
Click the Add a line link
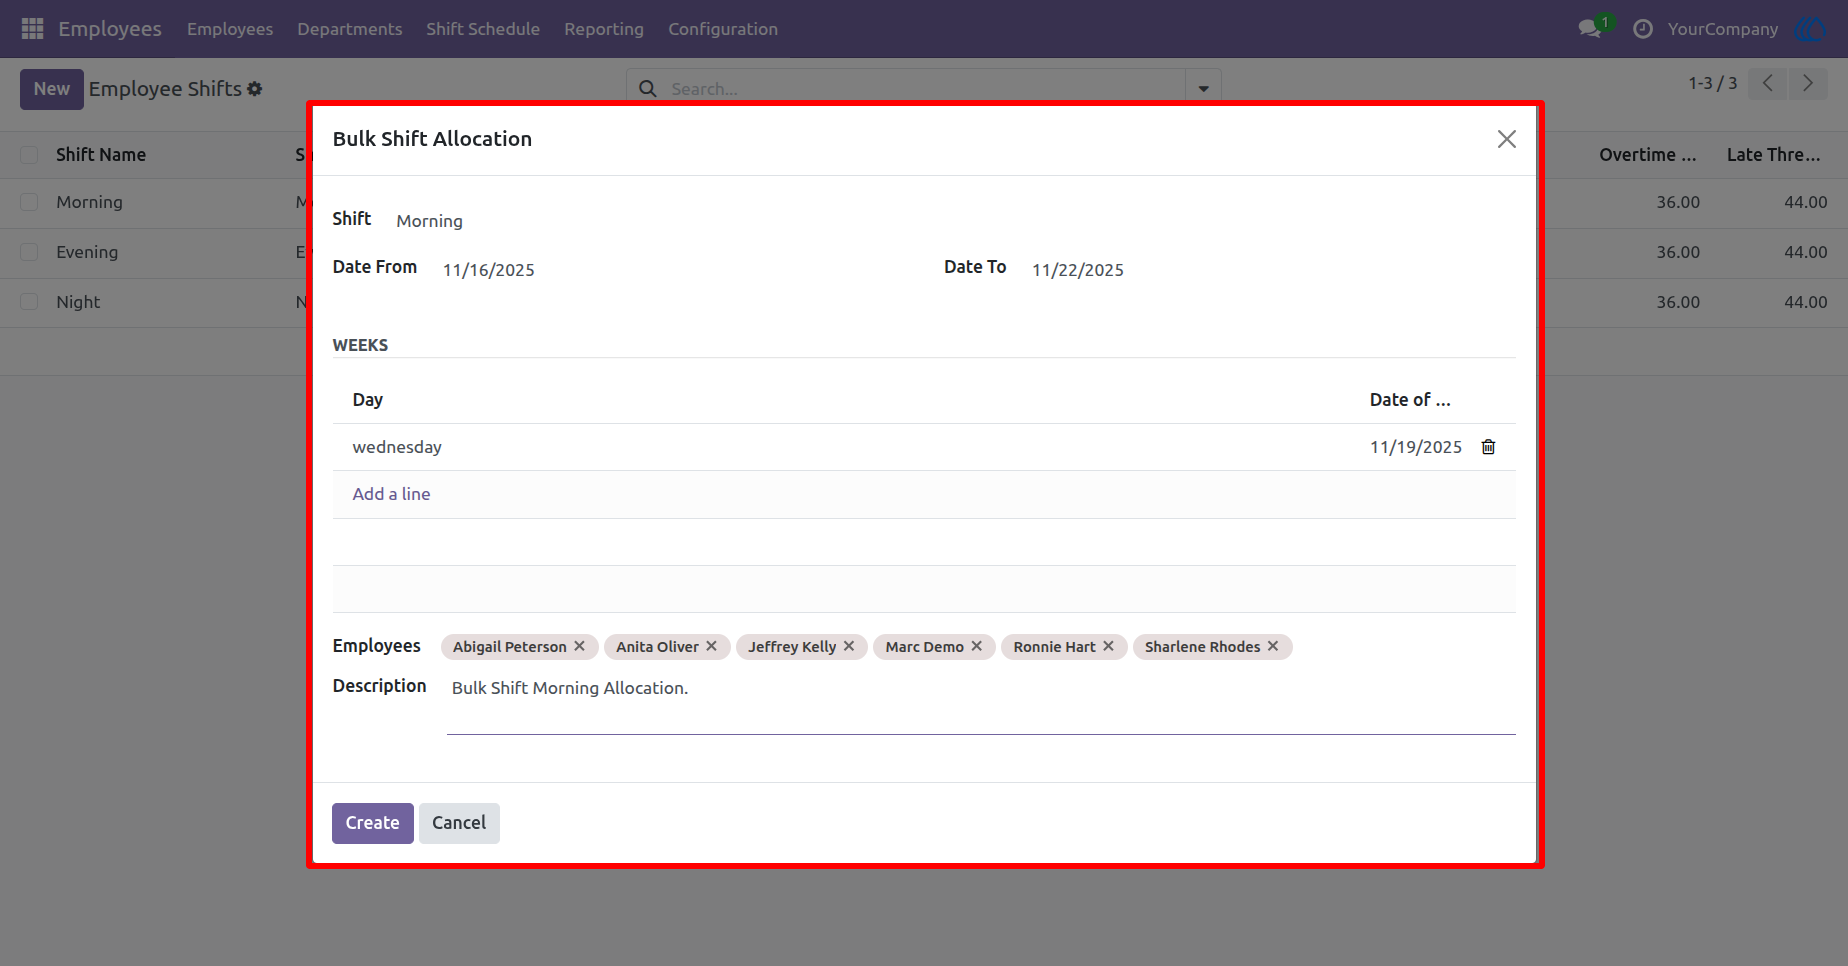click(x=391, y=494)
